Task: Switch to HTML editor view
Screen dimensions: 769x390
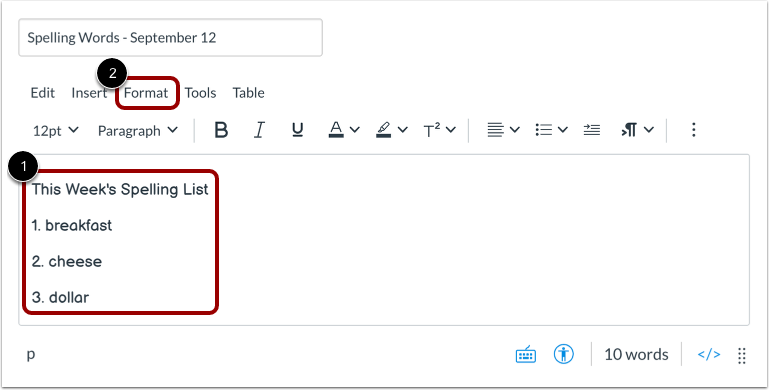Action: tap(709, 355)
